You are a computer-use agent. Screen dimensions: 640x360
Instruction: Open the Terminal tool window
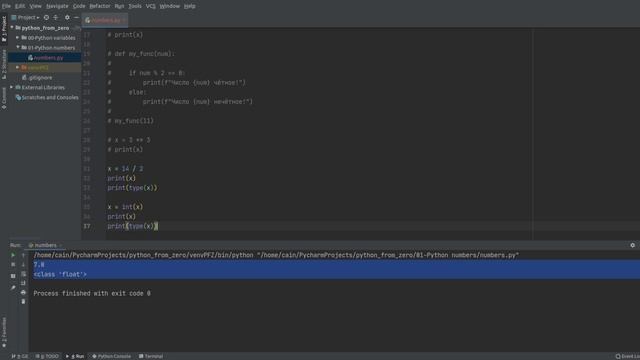pyautogui.click(x=151, y=356)
